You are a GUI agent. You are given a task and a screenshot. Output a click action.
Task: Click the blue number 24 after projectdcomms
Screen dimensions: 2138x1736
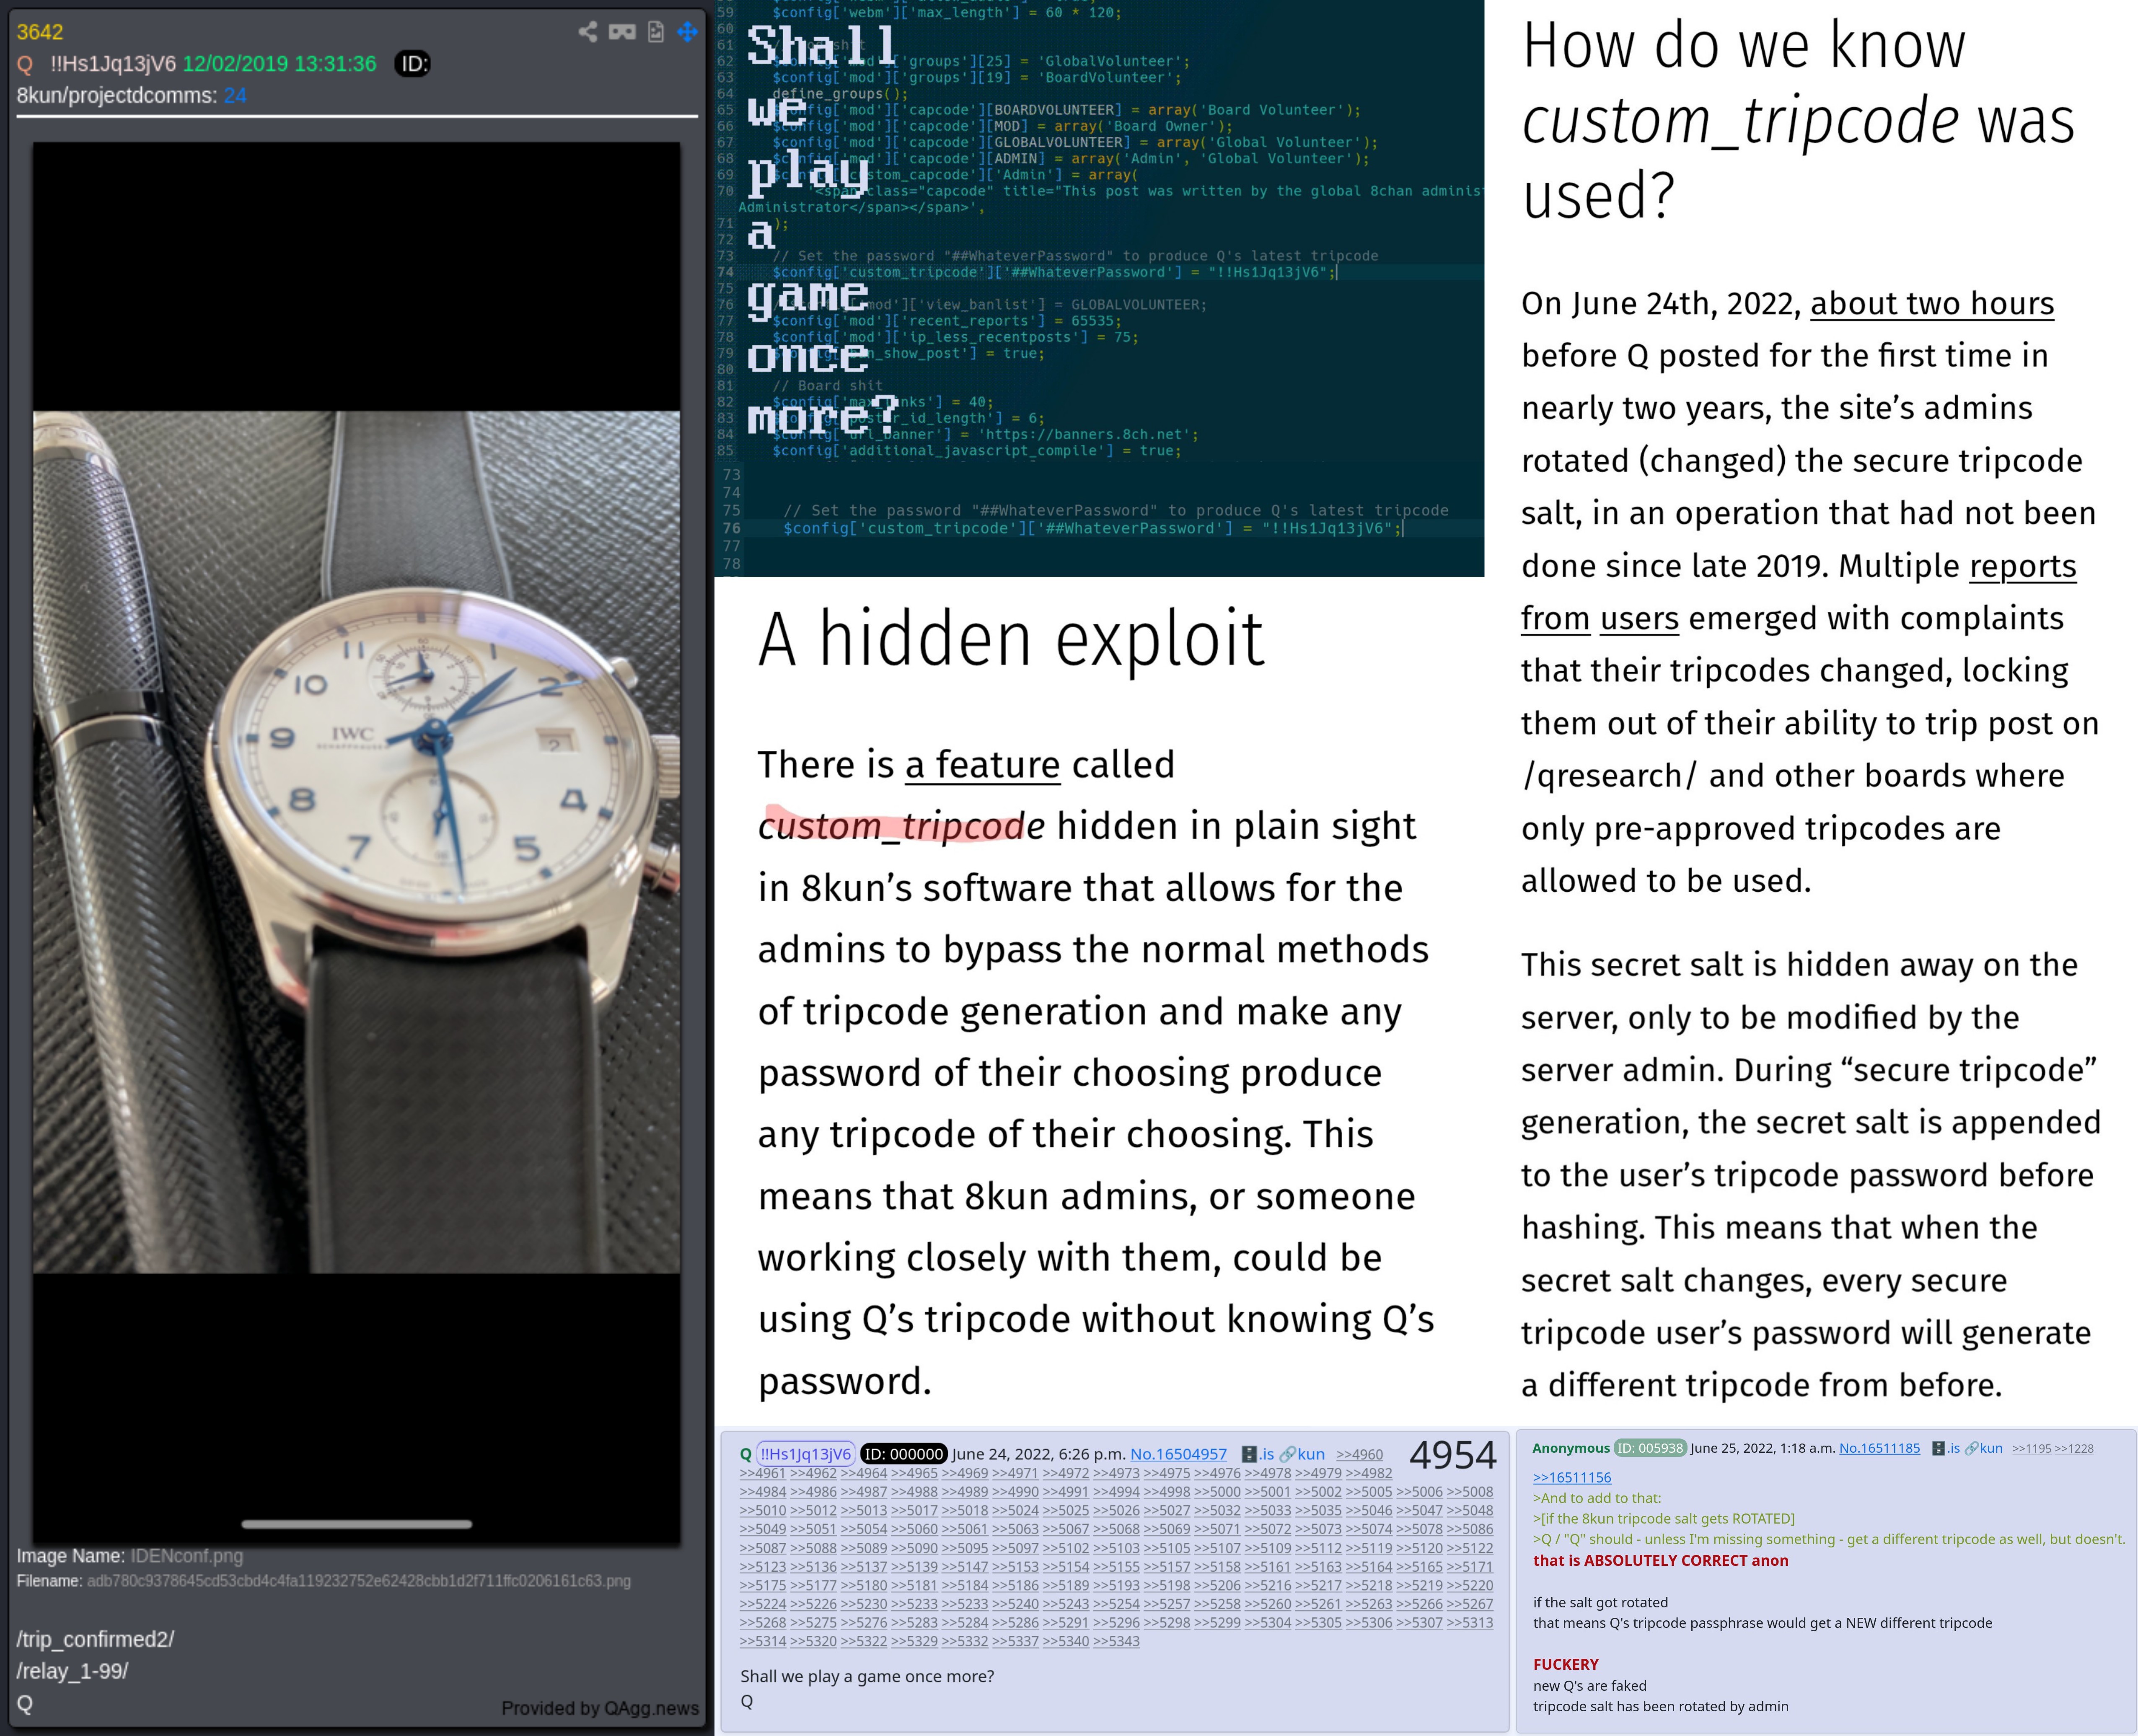coord(235,96)
